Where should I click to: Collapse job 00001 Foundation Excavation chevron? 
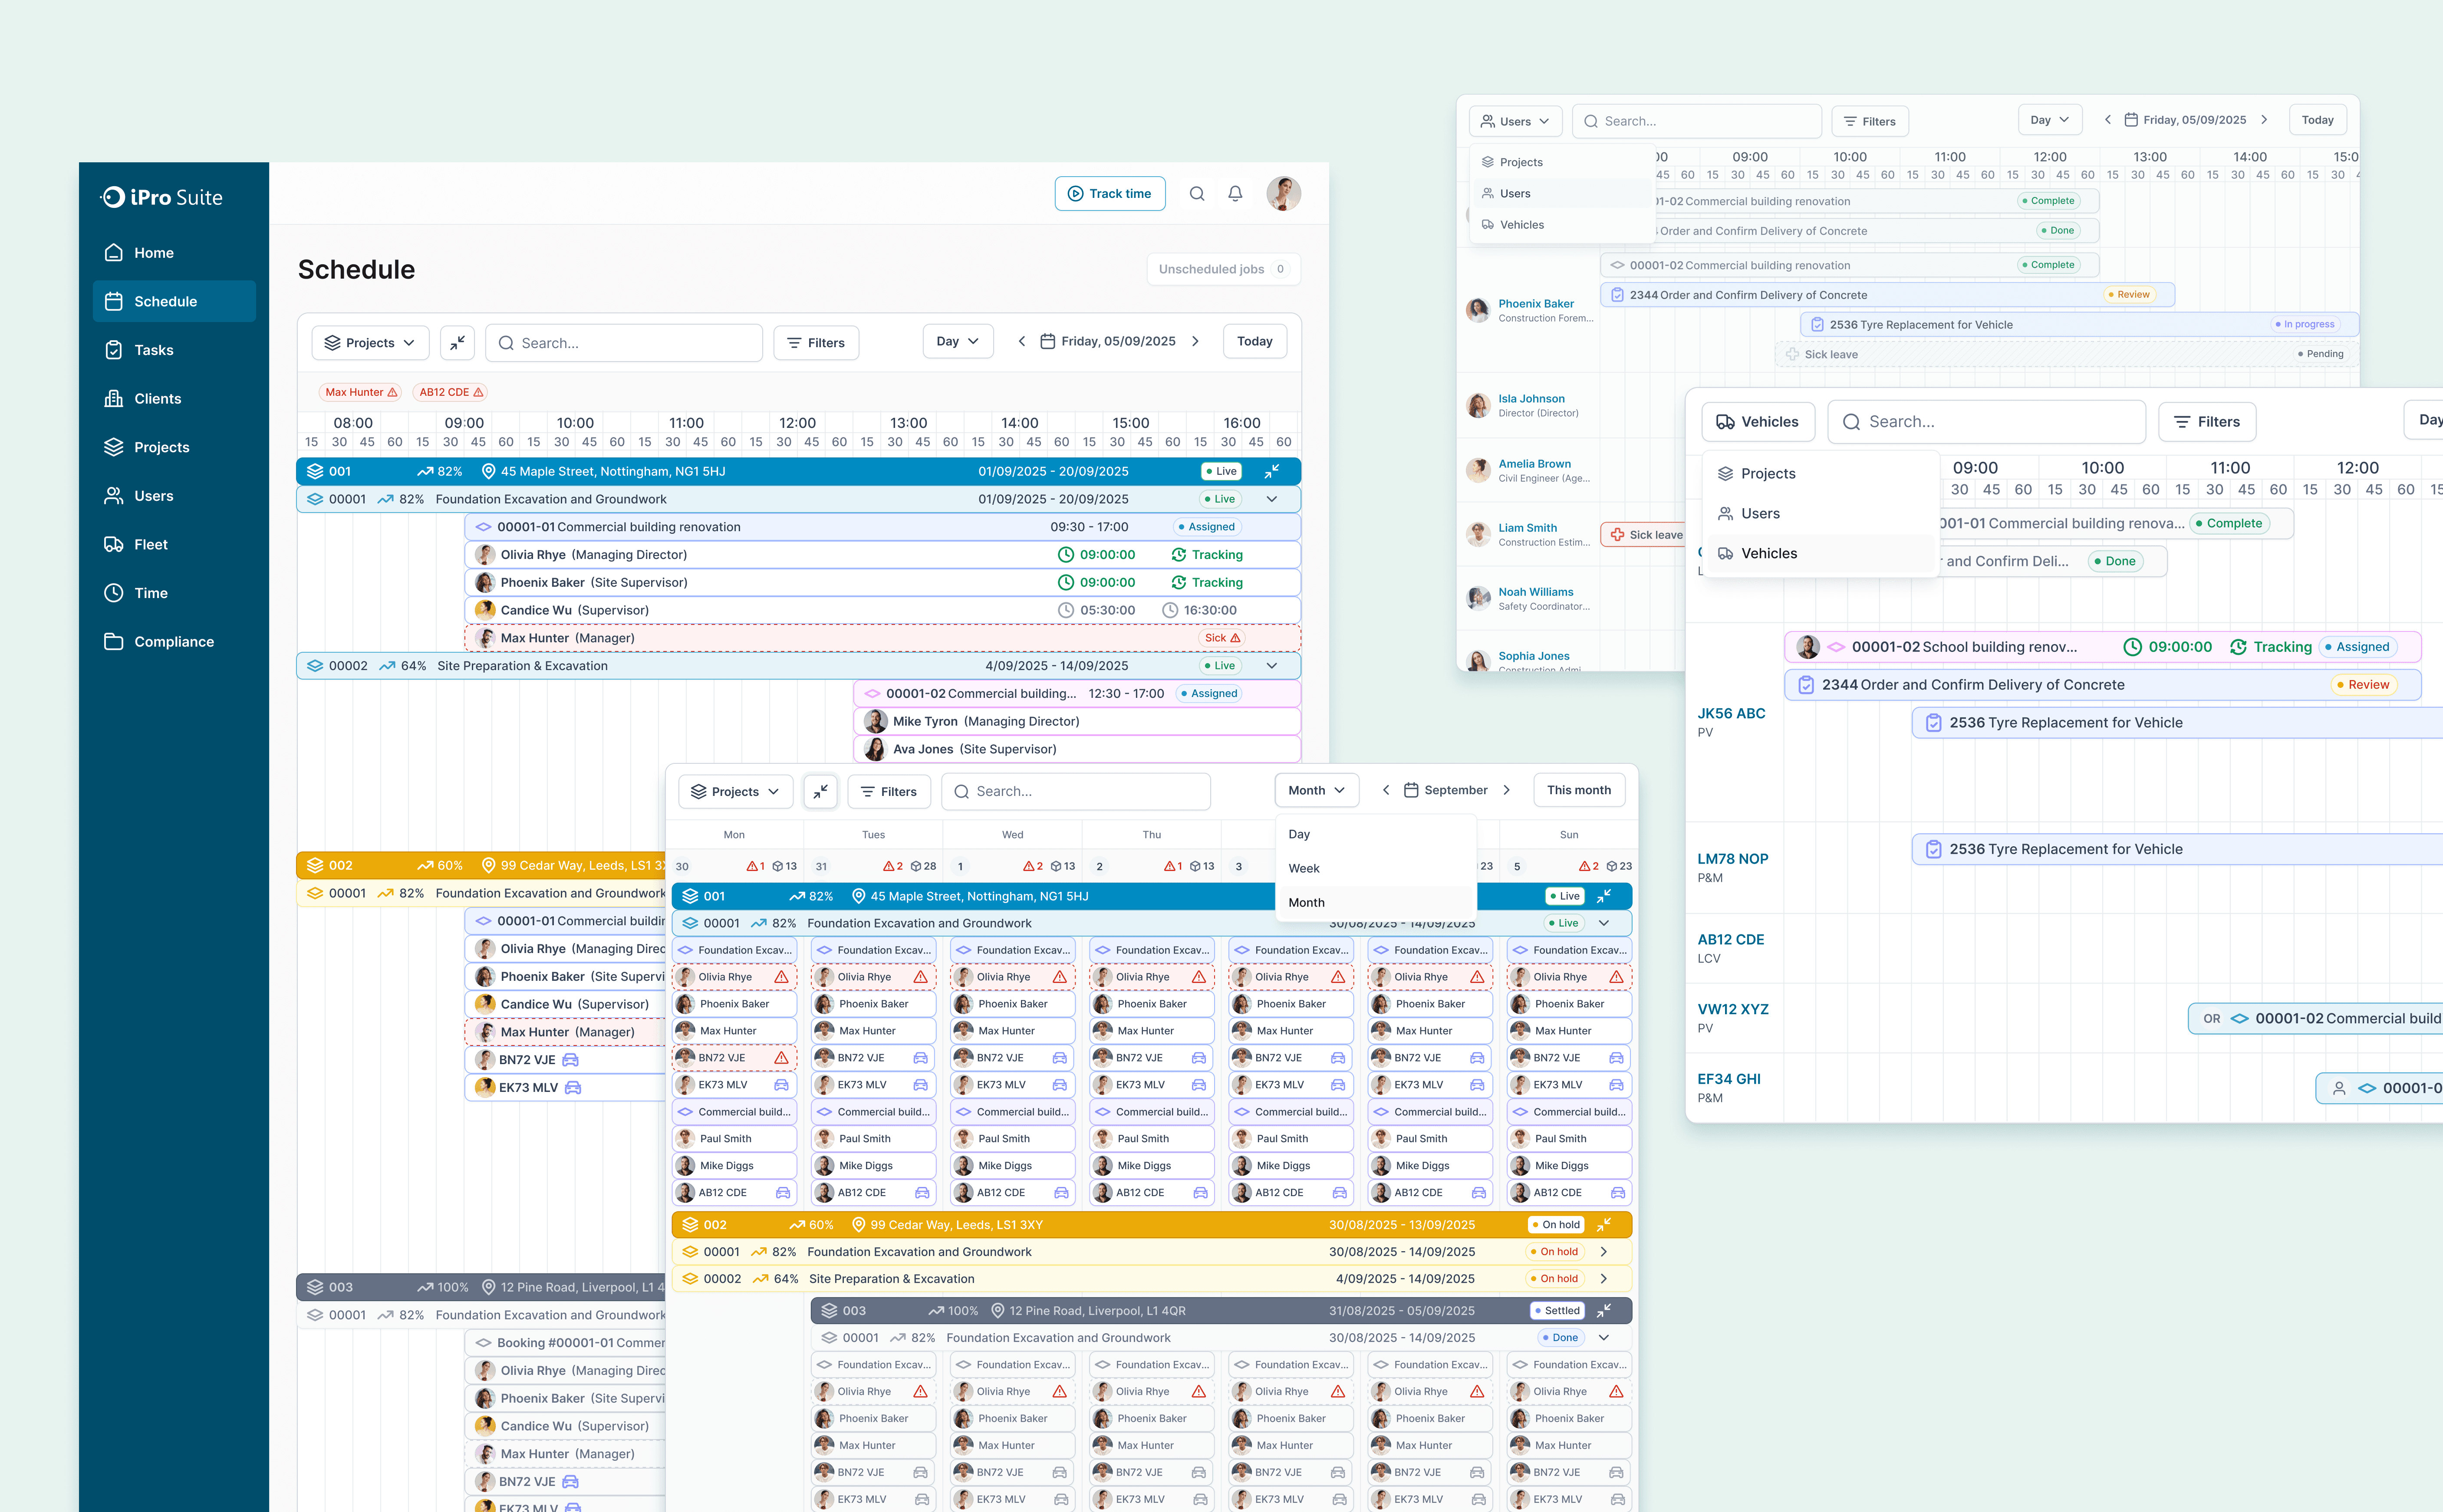click(1272, 499)
